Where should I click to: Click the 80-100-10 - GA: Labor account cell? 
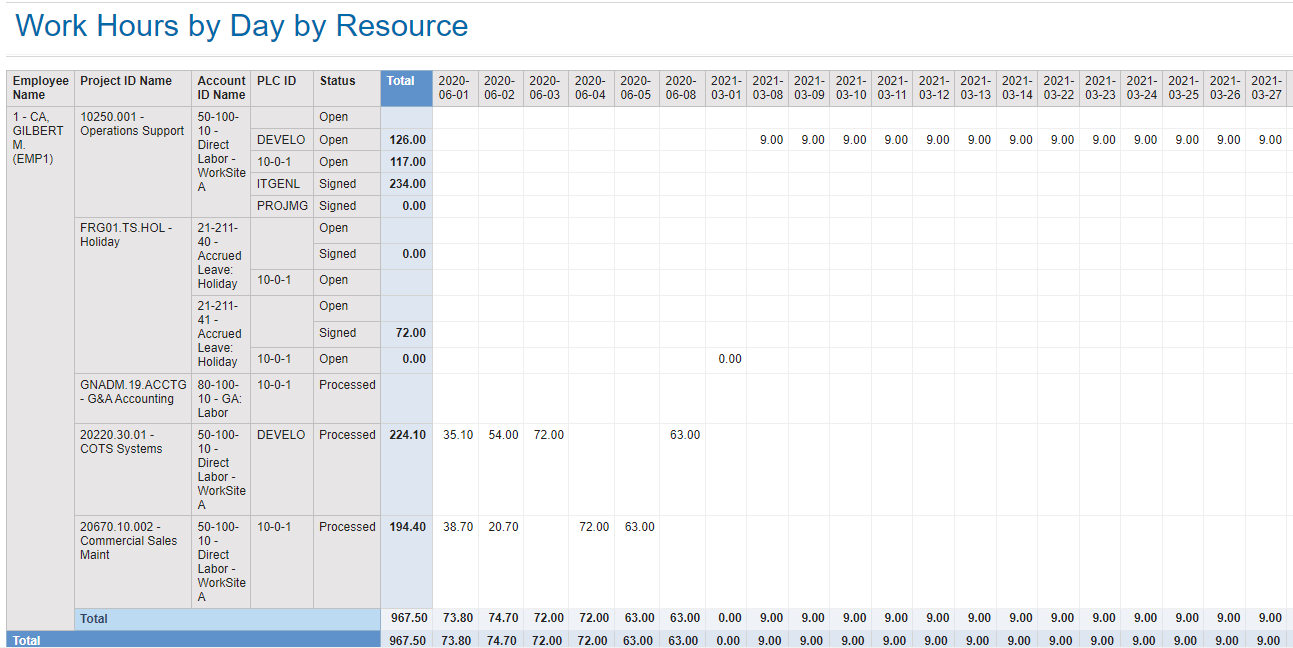point(219,398)
